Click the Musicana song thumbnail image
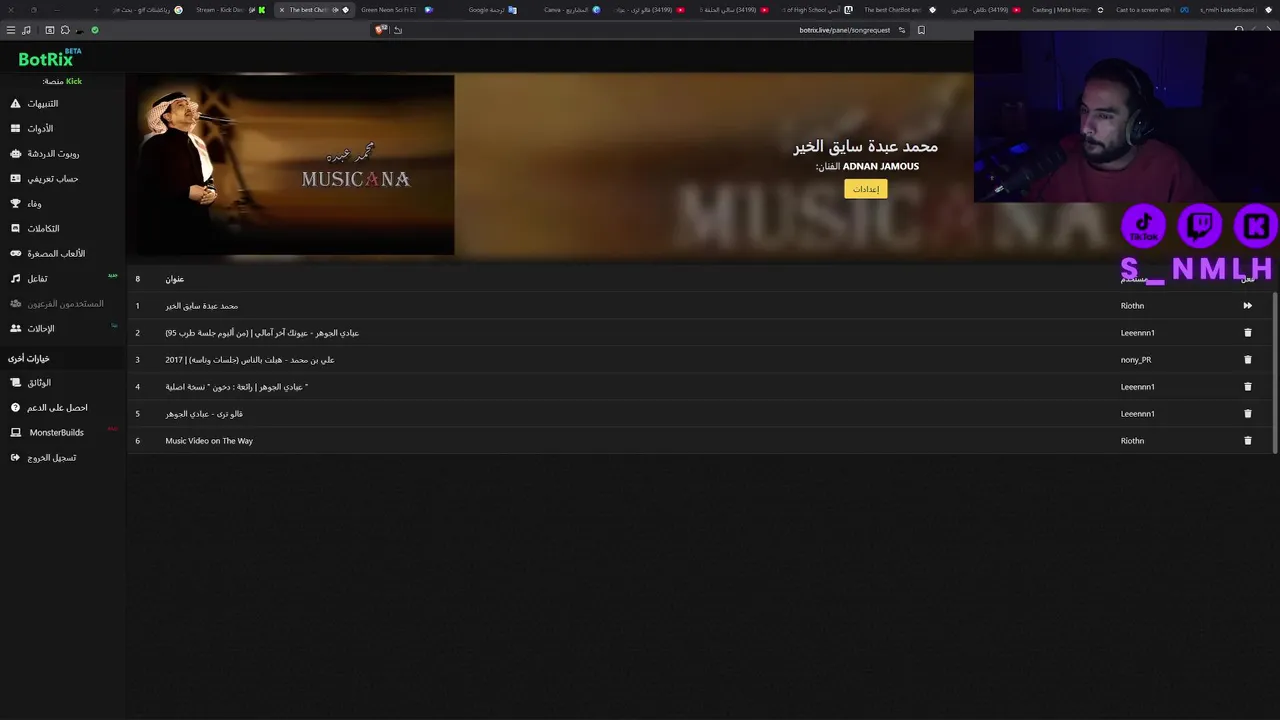Screen dimensions: 1280x720 (x=295, y=165)
